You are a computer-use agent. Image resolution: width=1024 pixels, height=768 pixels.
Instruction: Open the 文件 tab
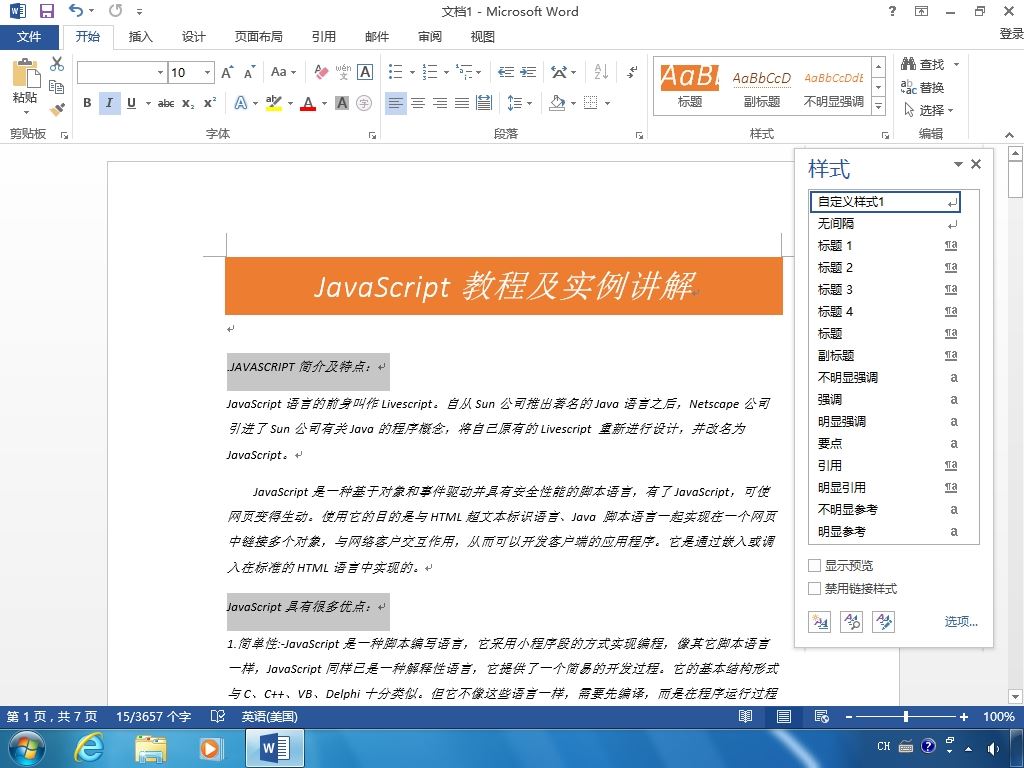click(x=29, y=37)
